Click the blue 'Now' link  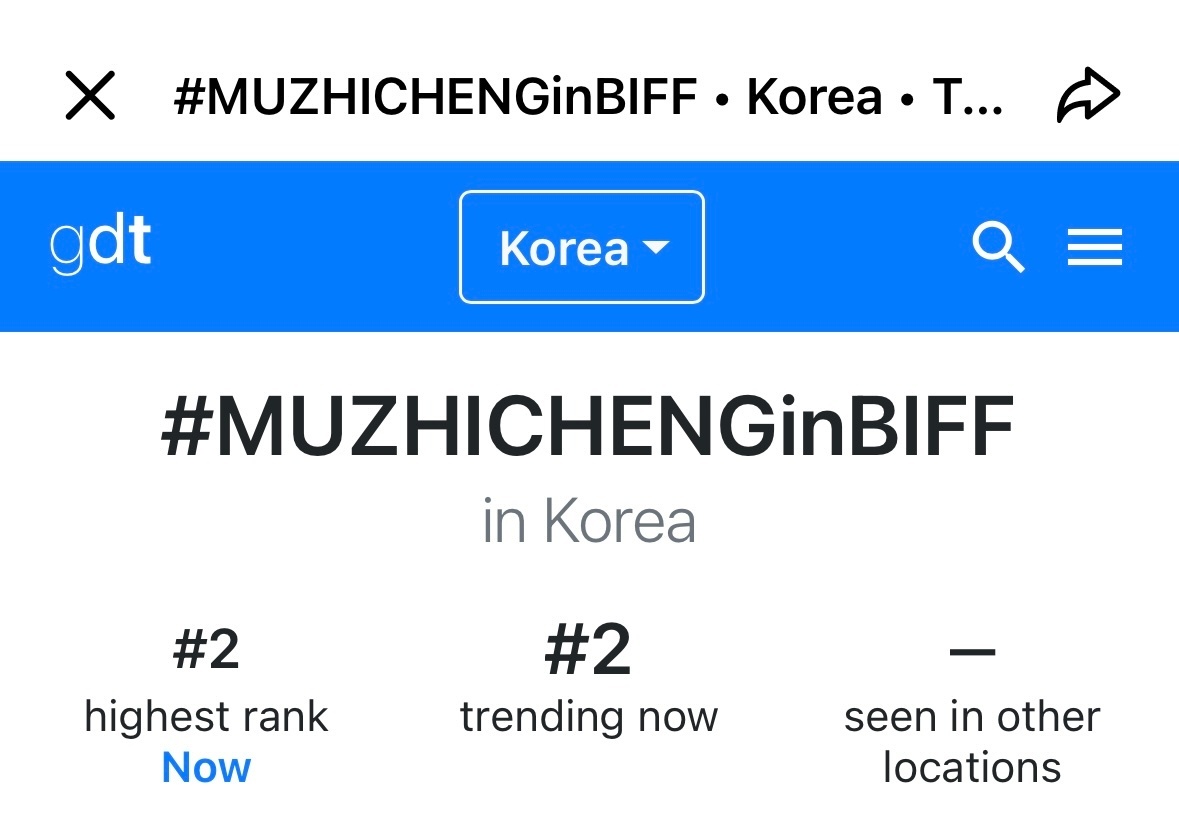pos(206,768)
